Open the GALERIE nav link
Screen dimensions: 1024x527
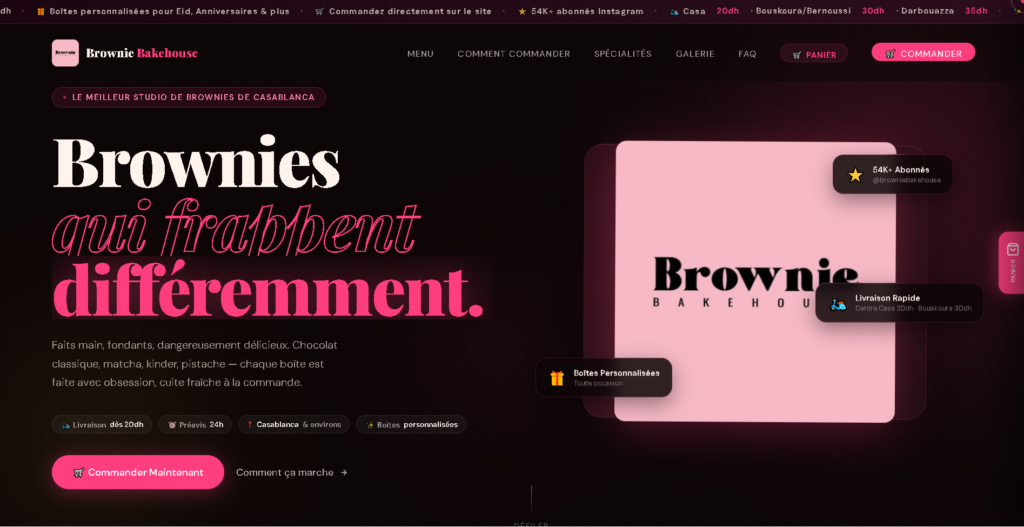pyautogui.click(x=695, y=54)
